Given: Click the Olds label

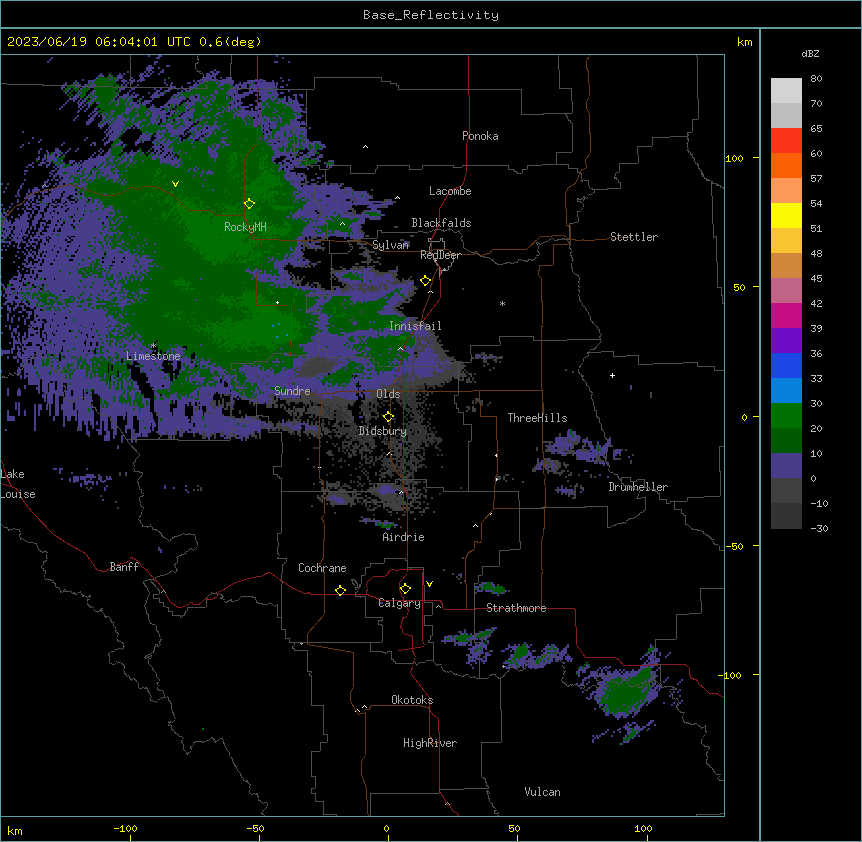Looking at the screenshot, I should point(388,394).
